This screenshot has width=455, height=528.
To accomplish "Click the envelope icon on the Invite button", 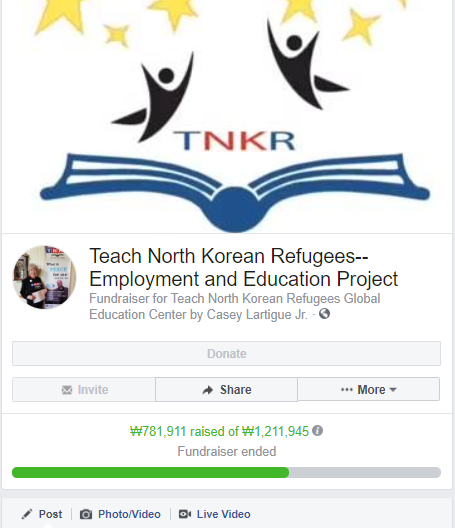I will coord(67,390).
